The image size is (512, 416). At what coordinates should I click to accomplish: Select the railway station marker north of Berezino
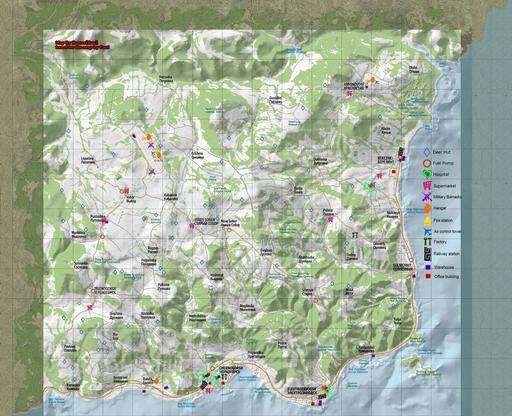401,152
